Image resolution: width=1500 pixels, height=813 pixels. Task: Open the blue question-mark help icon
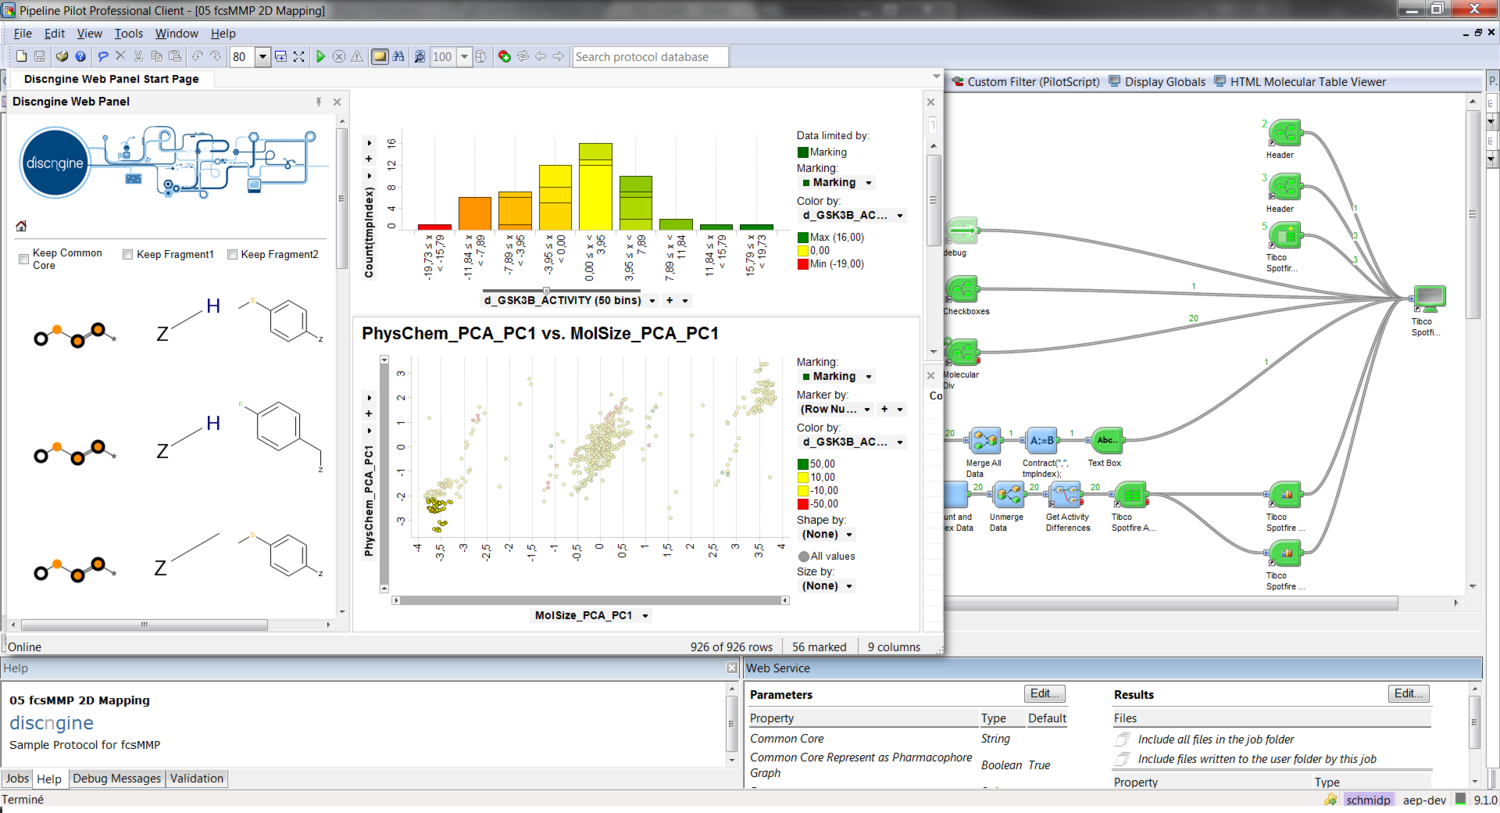pyautogui.click(x=81, y=57)
